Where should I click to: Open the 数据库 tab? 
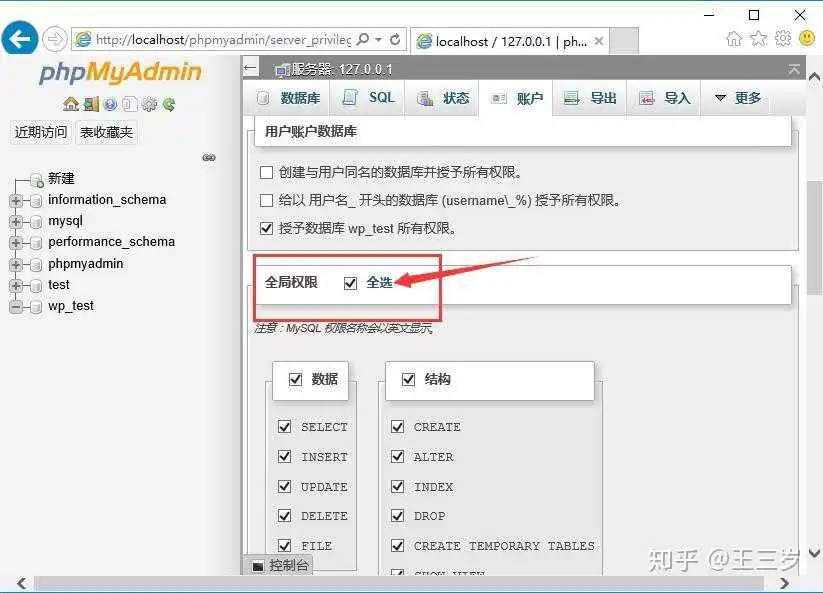tap(289, 98)
